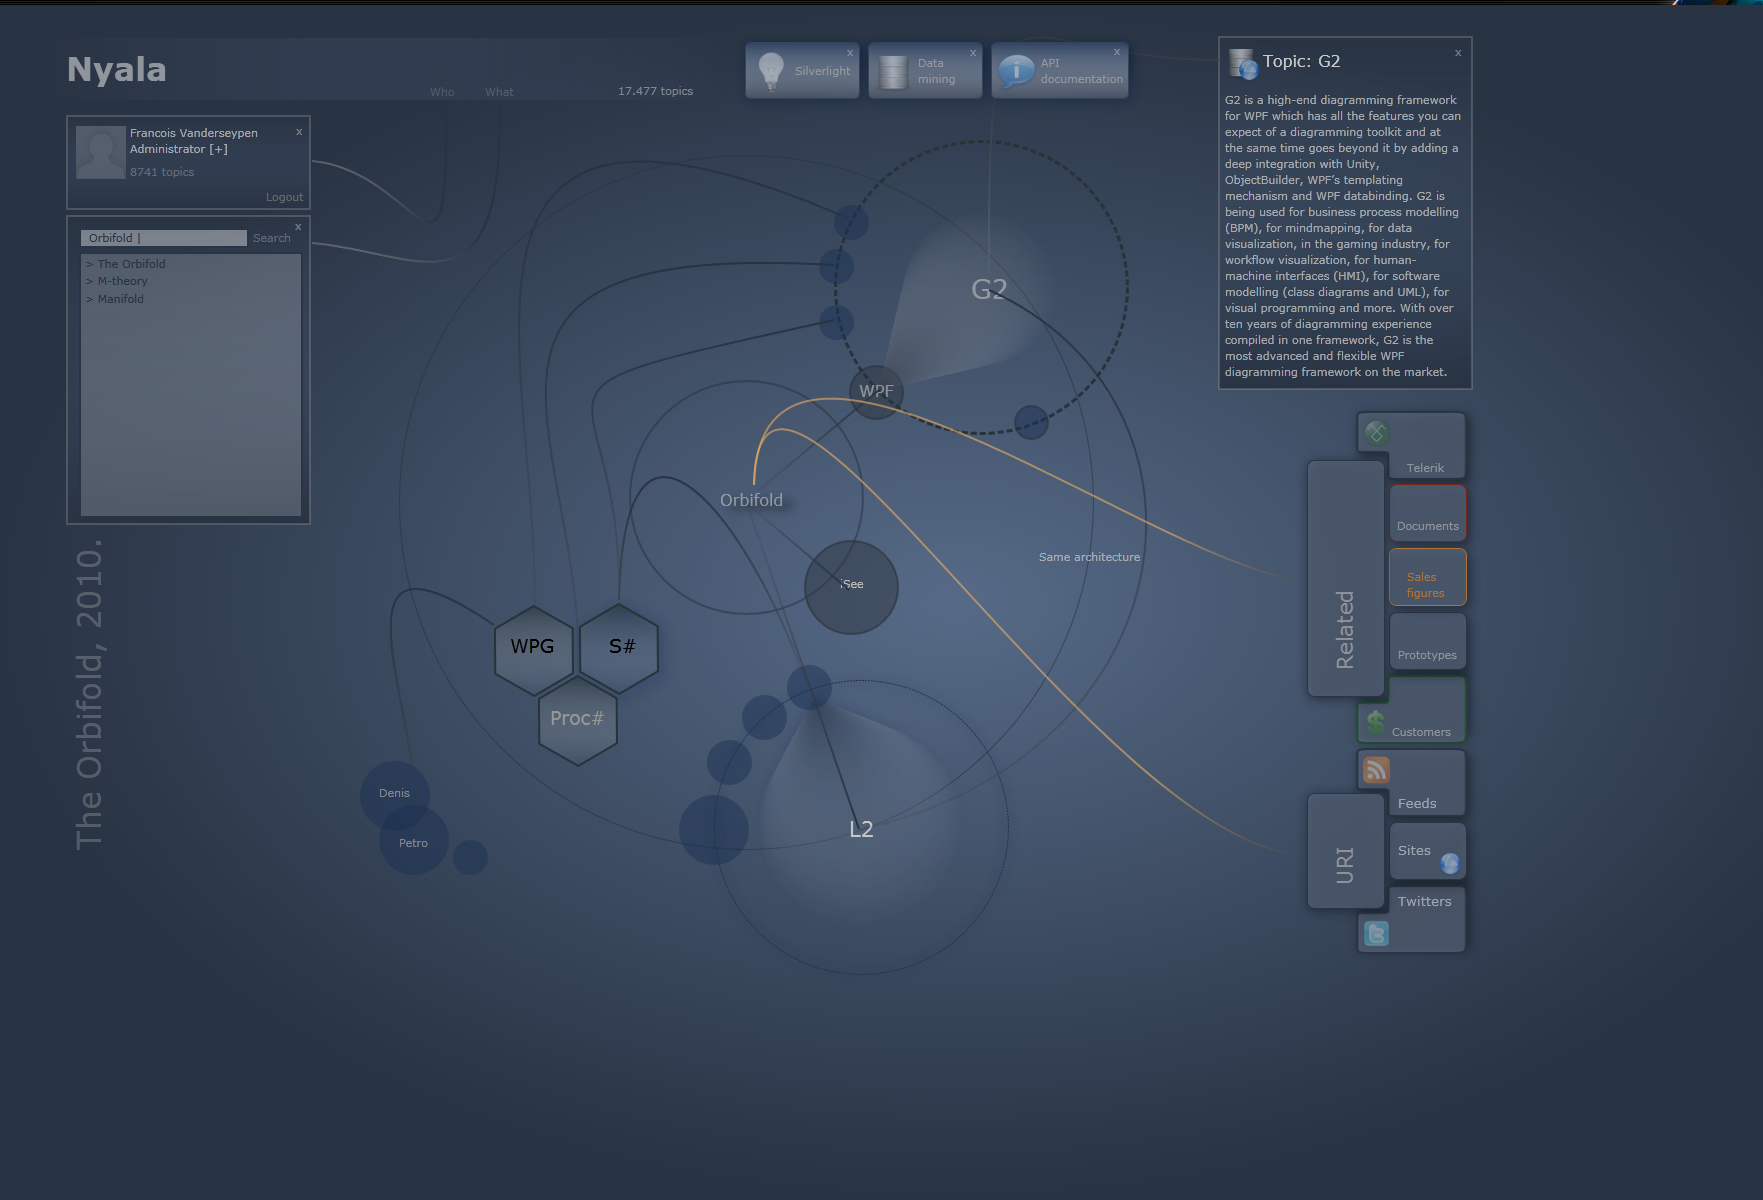The image size is (1763, 1200).
Task: Click the Customers dollar icon
Action: pyautogui.click(x=1376, y=722)
